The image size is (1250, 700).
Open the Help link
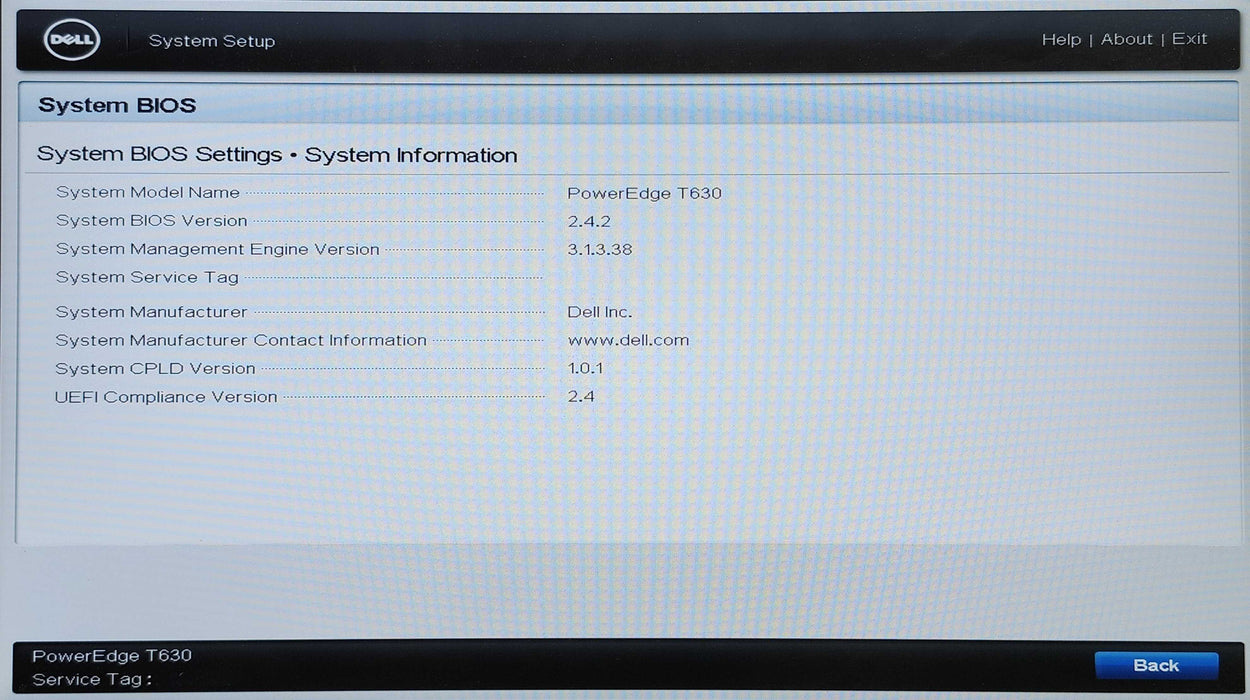pos(1061,40)
